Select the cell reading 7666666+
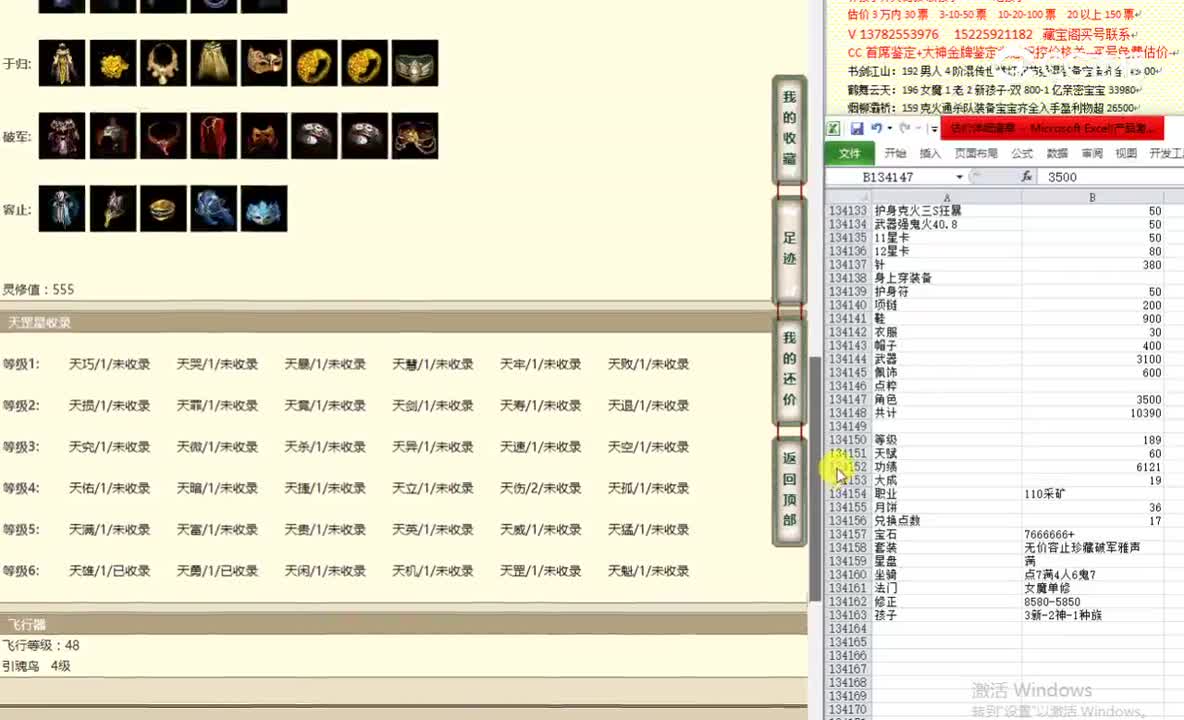This screenshot has width=1184, height=720. point(1092,534)
